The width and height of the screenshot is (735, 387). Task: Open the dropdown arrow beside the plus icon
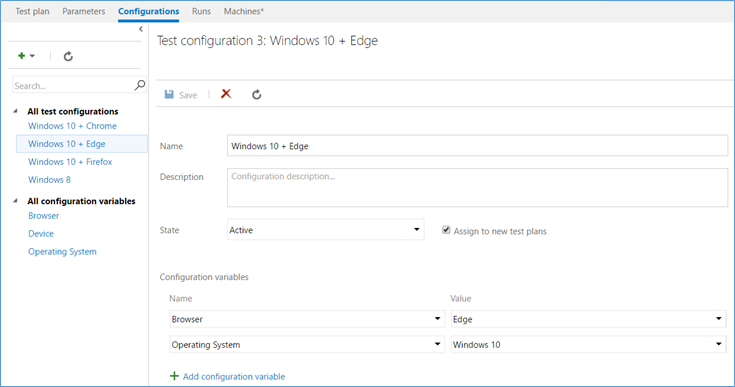click(32, 56)
